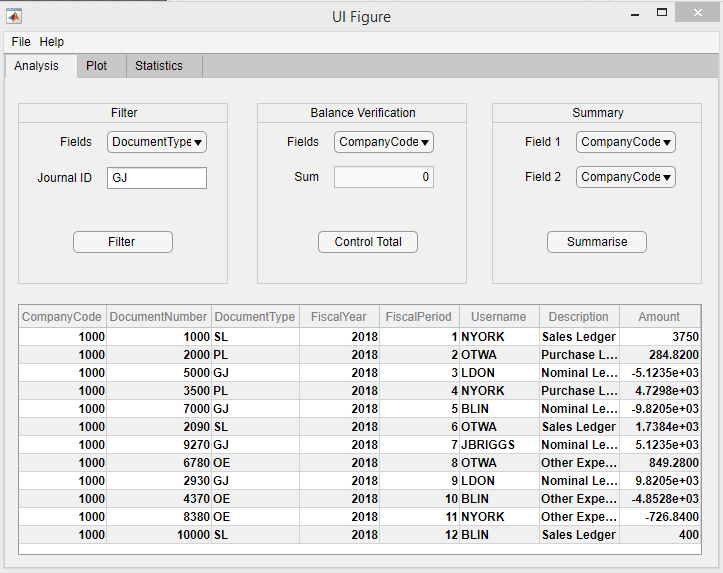Select the cell with amount -4.8528e+03

(660, 499)
